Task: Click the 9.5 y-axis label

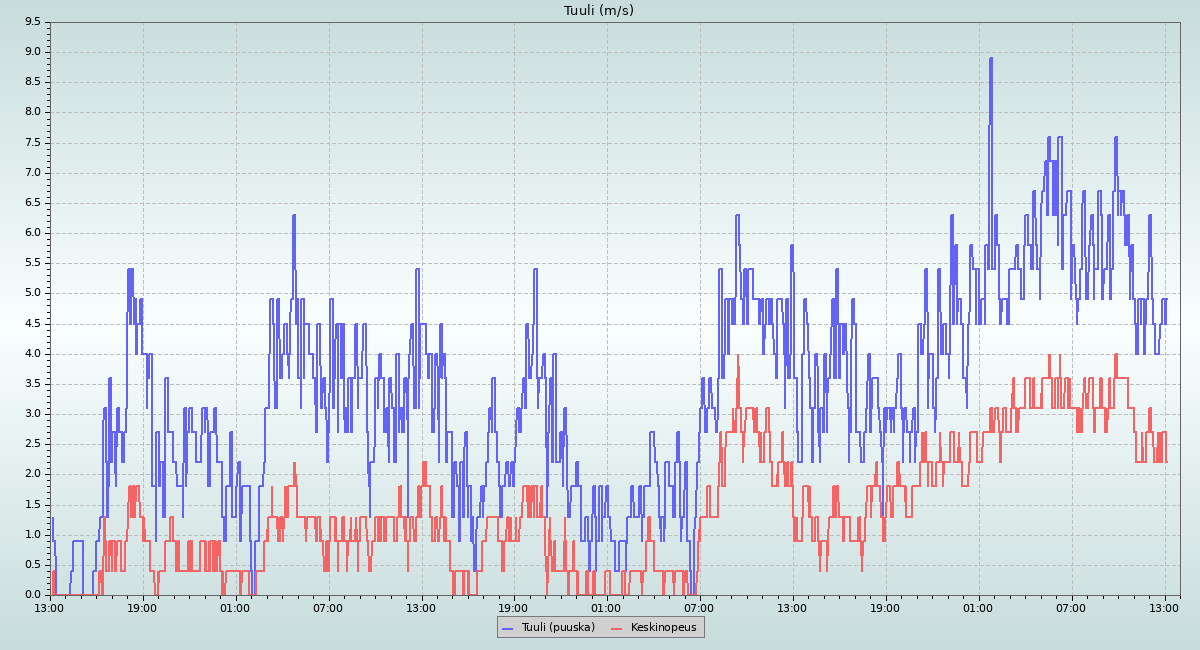Action: click(32, 21)
